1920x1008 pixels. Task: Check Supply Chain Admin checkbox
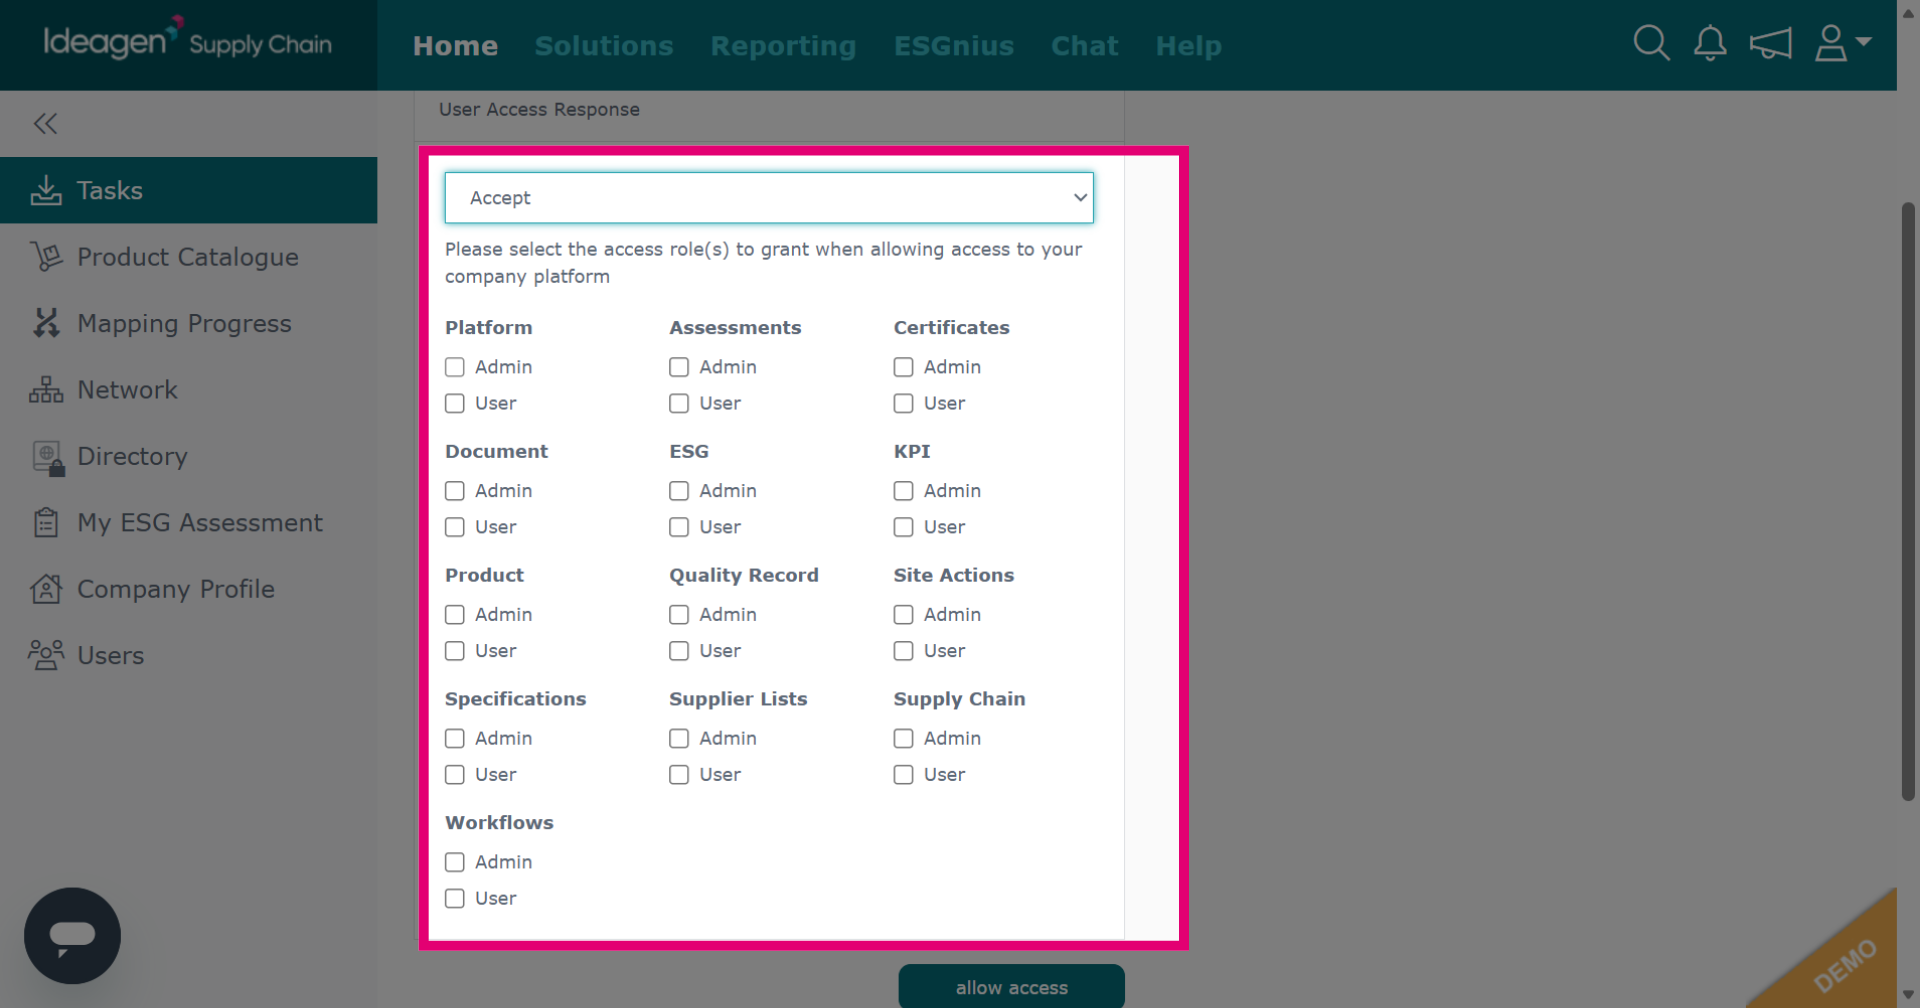pos(903,738)
